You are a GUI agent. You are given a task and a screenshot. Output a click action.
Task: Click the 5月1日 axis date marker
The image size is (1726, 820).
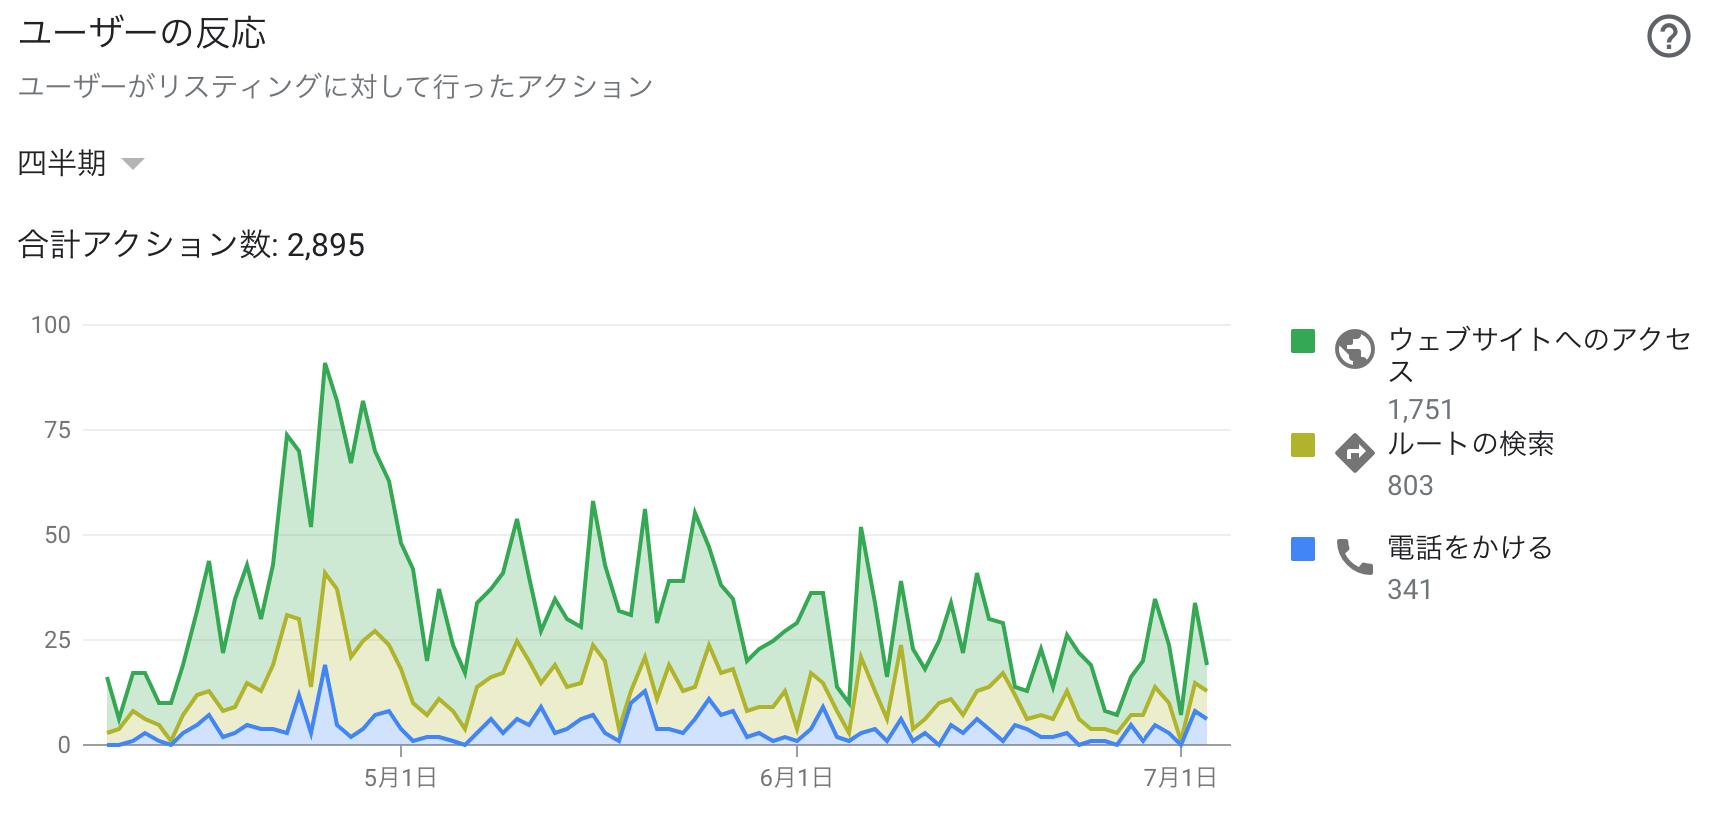click(x=401, y=777)
